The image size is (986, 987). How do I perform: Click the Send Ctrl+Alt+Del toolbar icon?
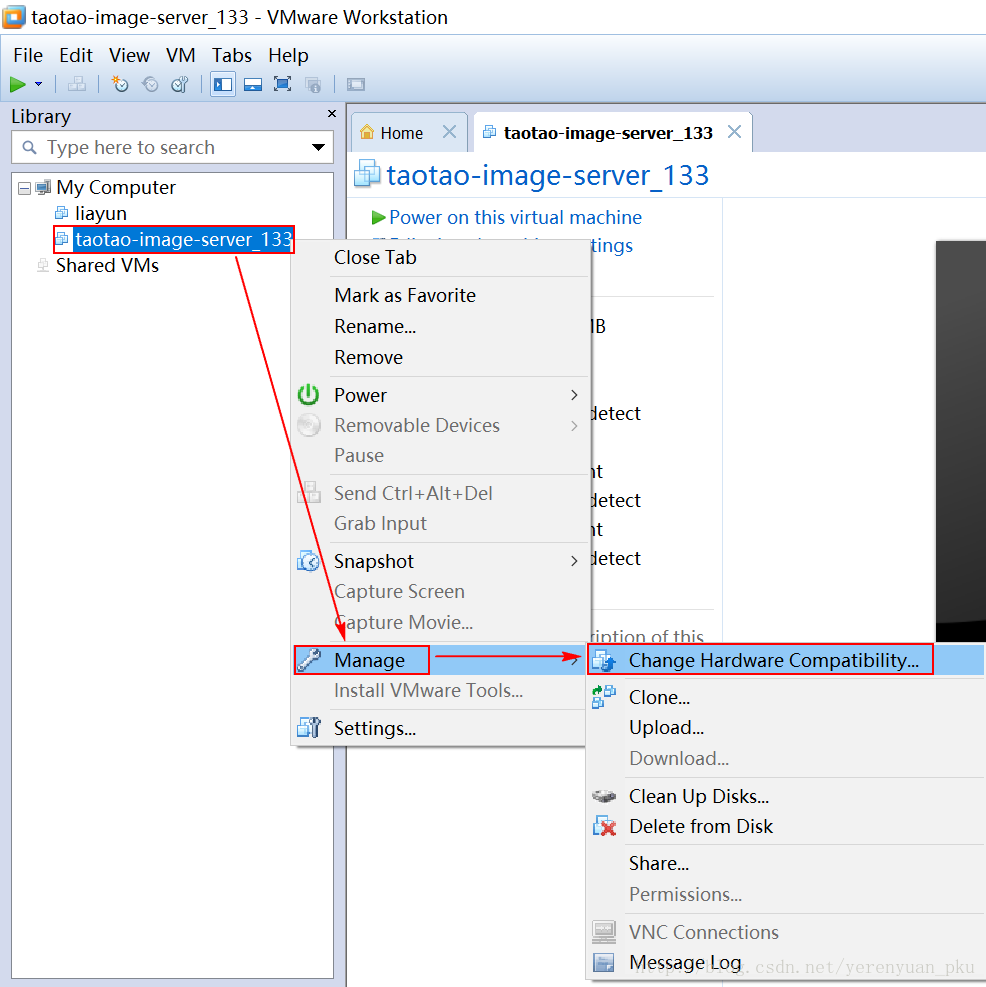[x=77, y=84]
